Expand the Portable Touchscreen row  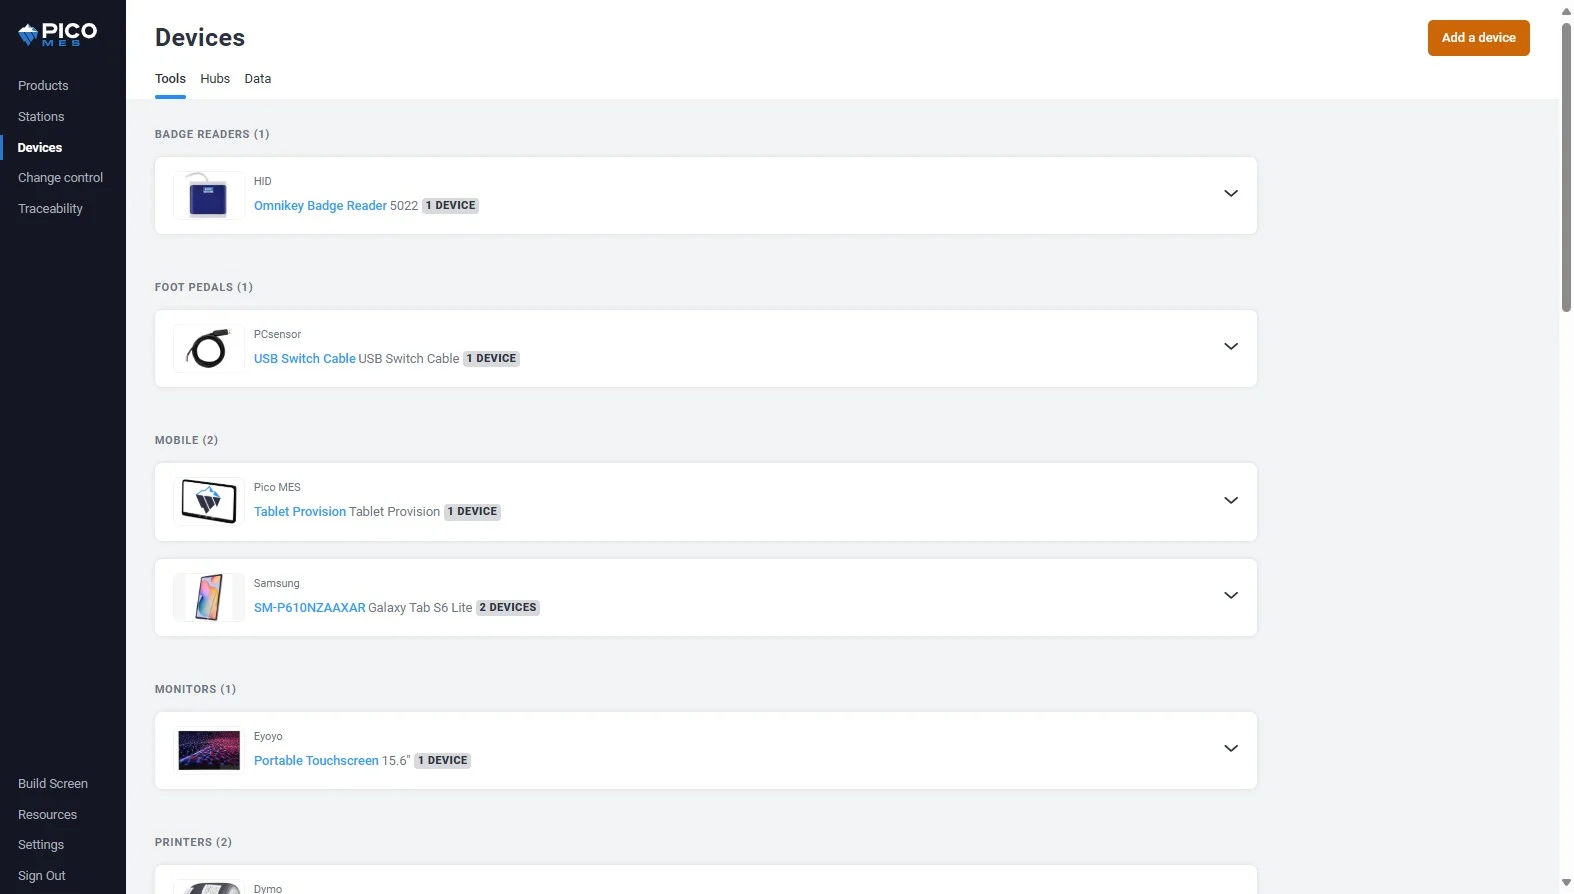1231,749
